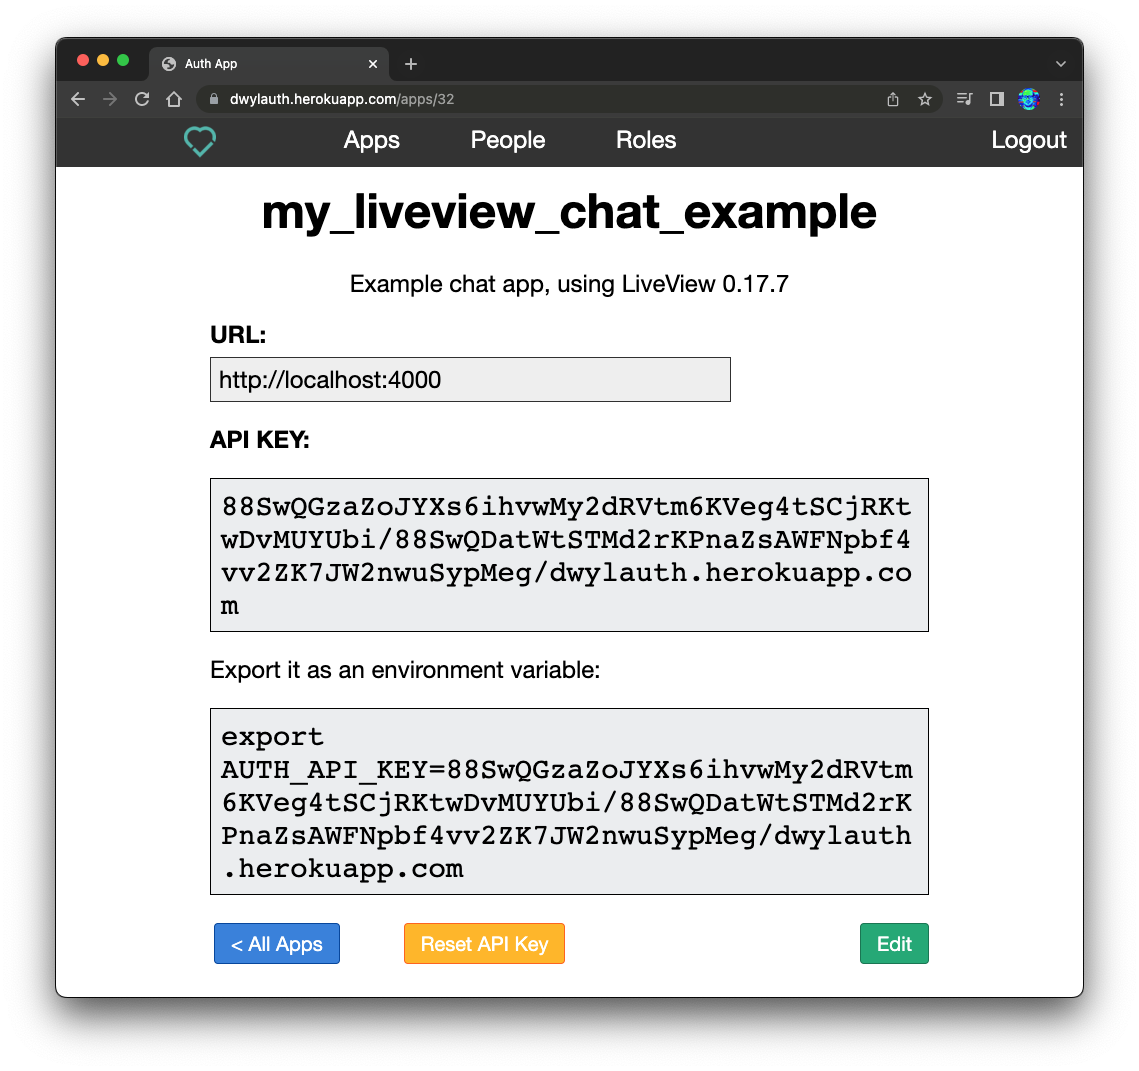Open a new browser tab
Screen dimensions: 1139x1071
coord(411,64)
